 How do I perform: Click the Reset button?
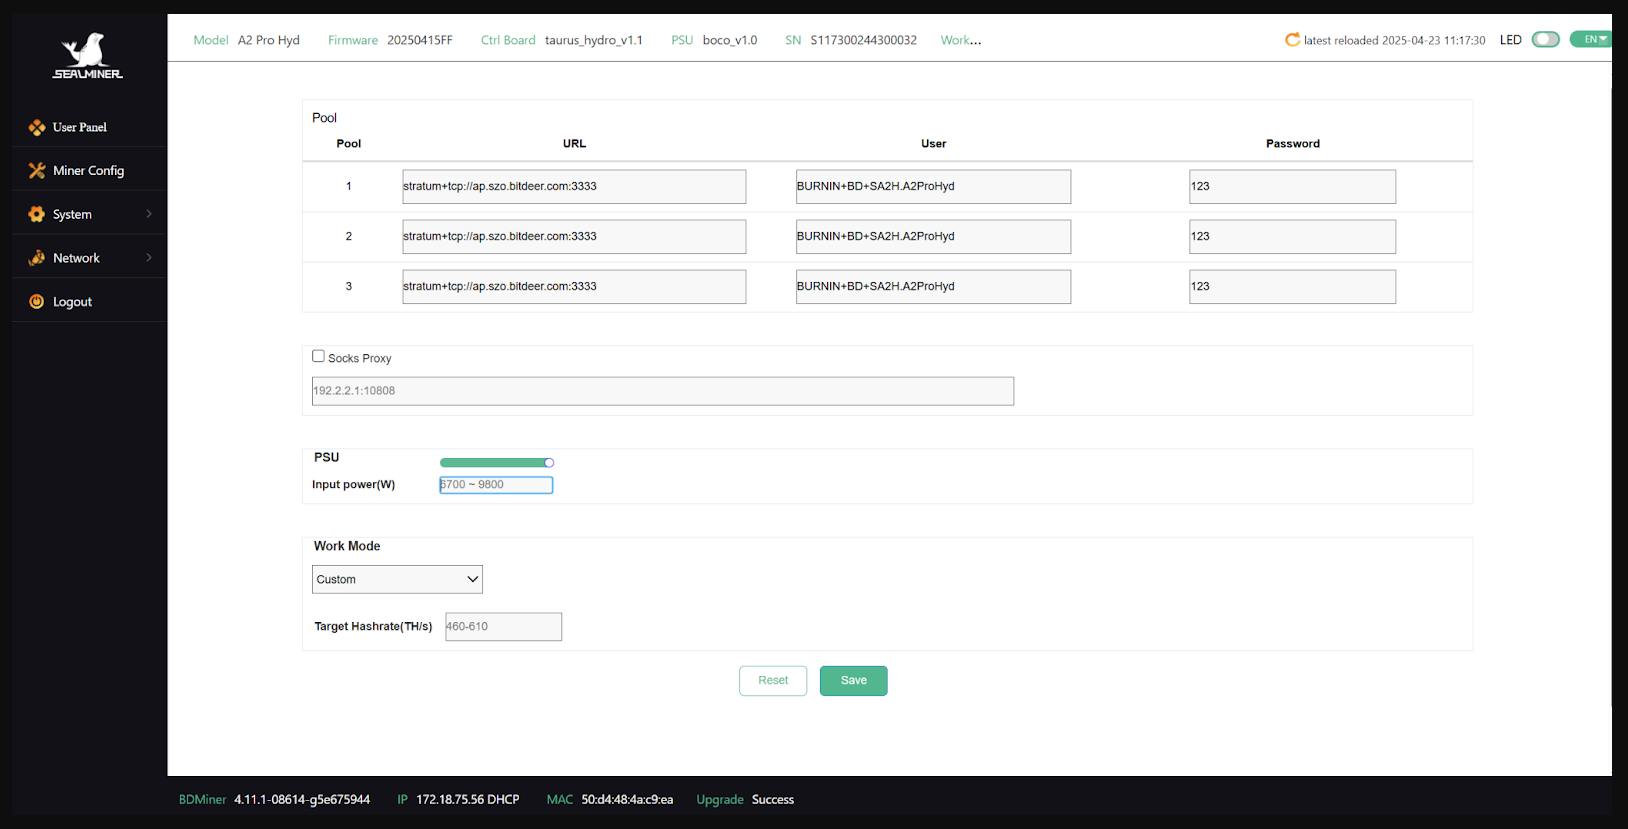pyautogui.click(x=773, y=681)
